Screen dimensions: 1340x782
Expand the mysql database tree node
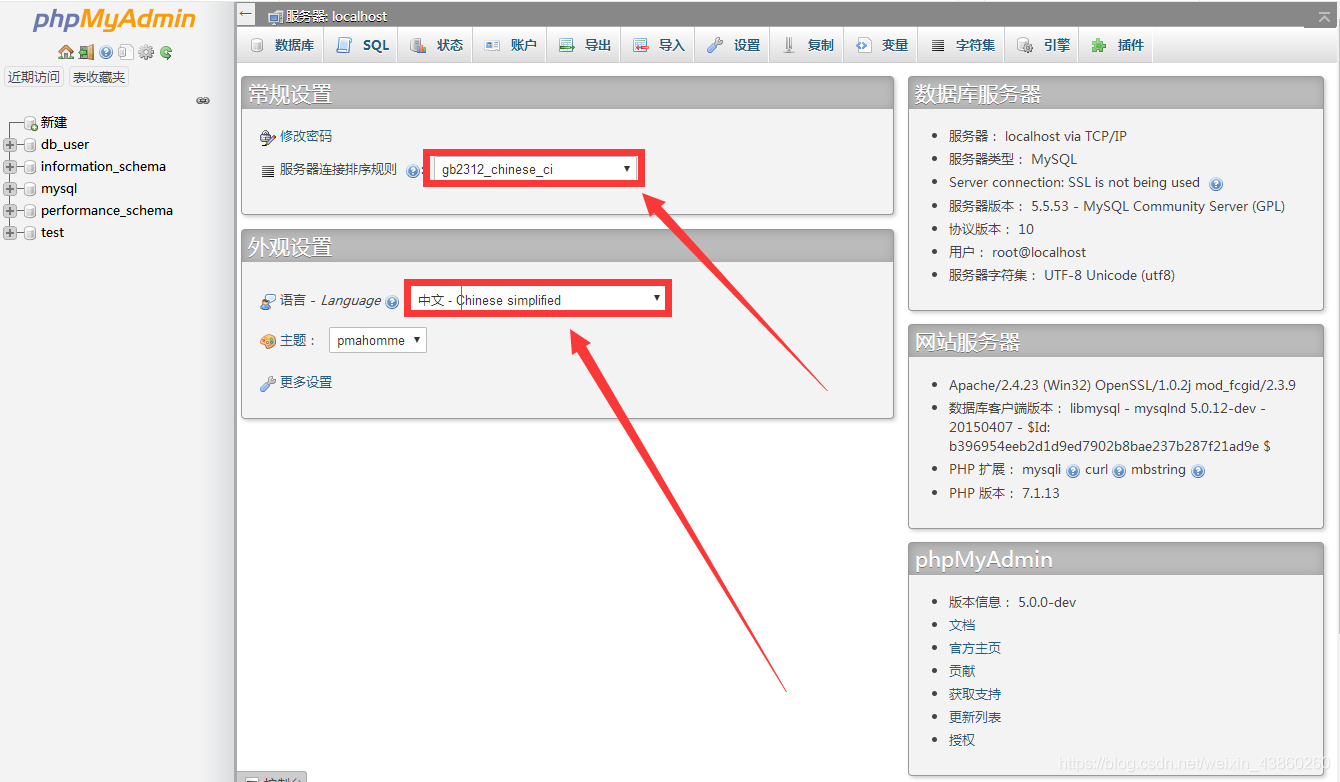point(10,189)
